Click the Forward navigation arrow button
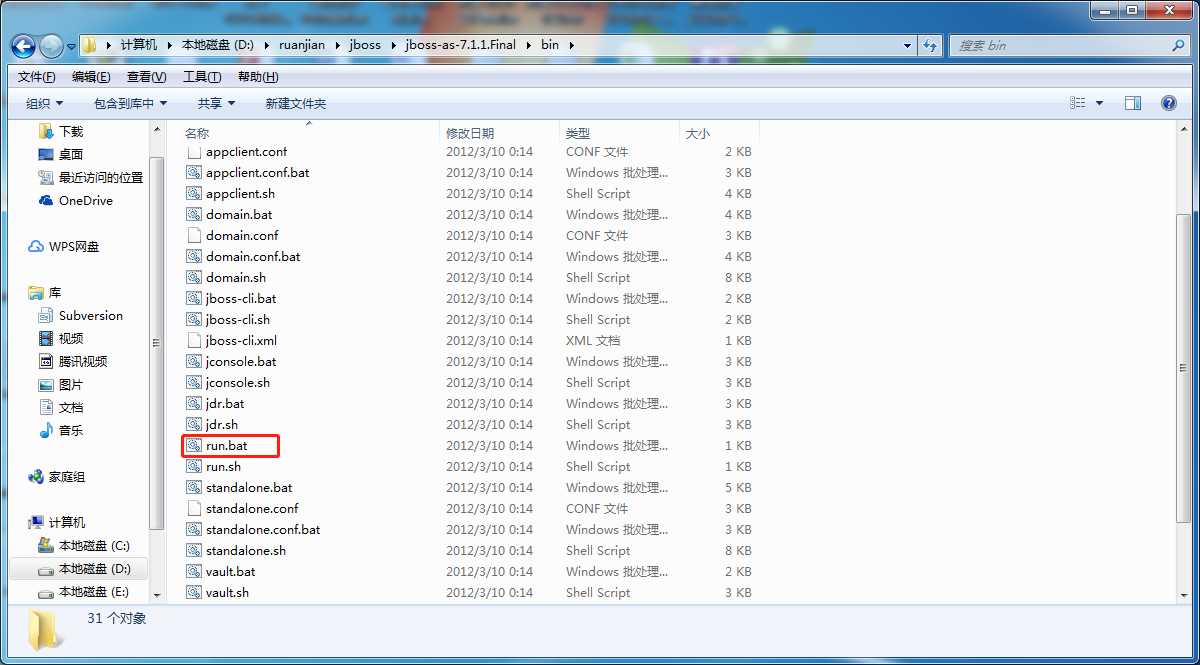 tap(51, 46)
